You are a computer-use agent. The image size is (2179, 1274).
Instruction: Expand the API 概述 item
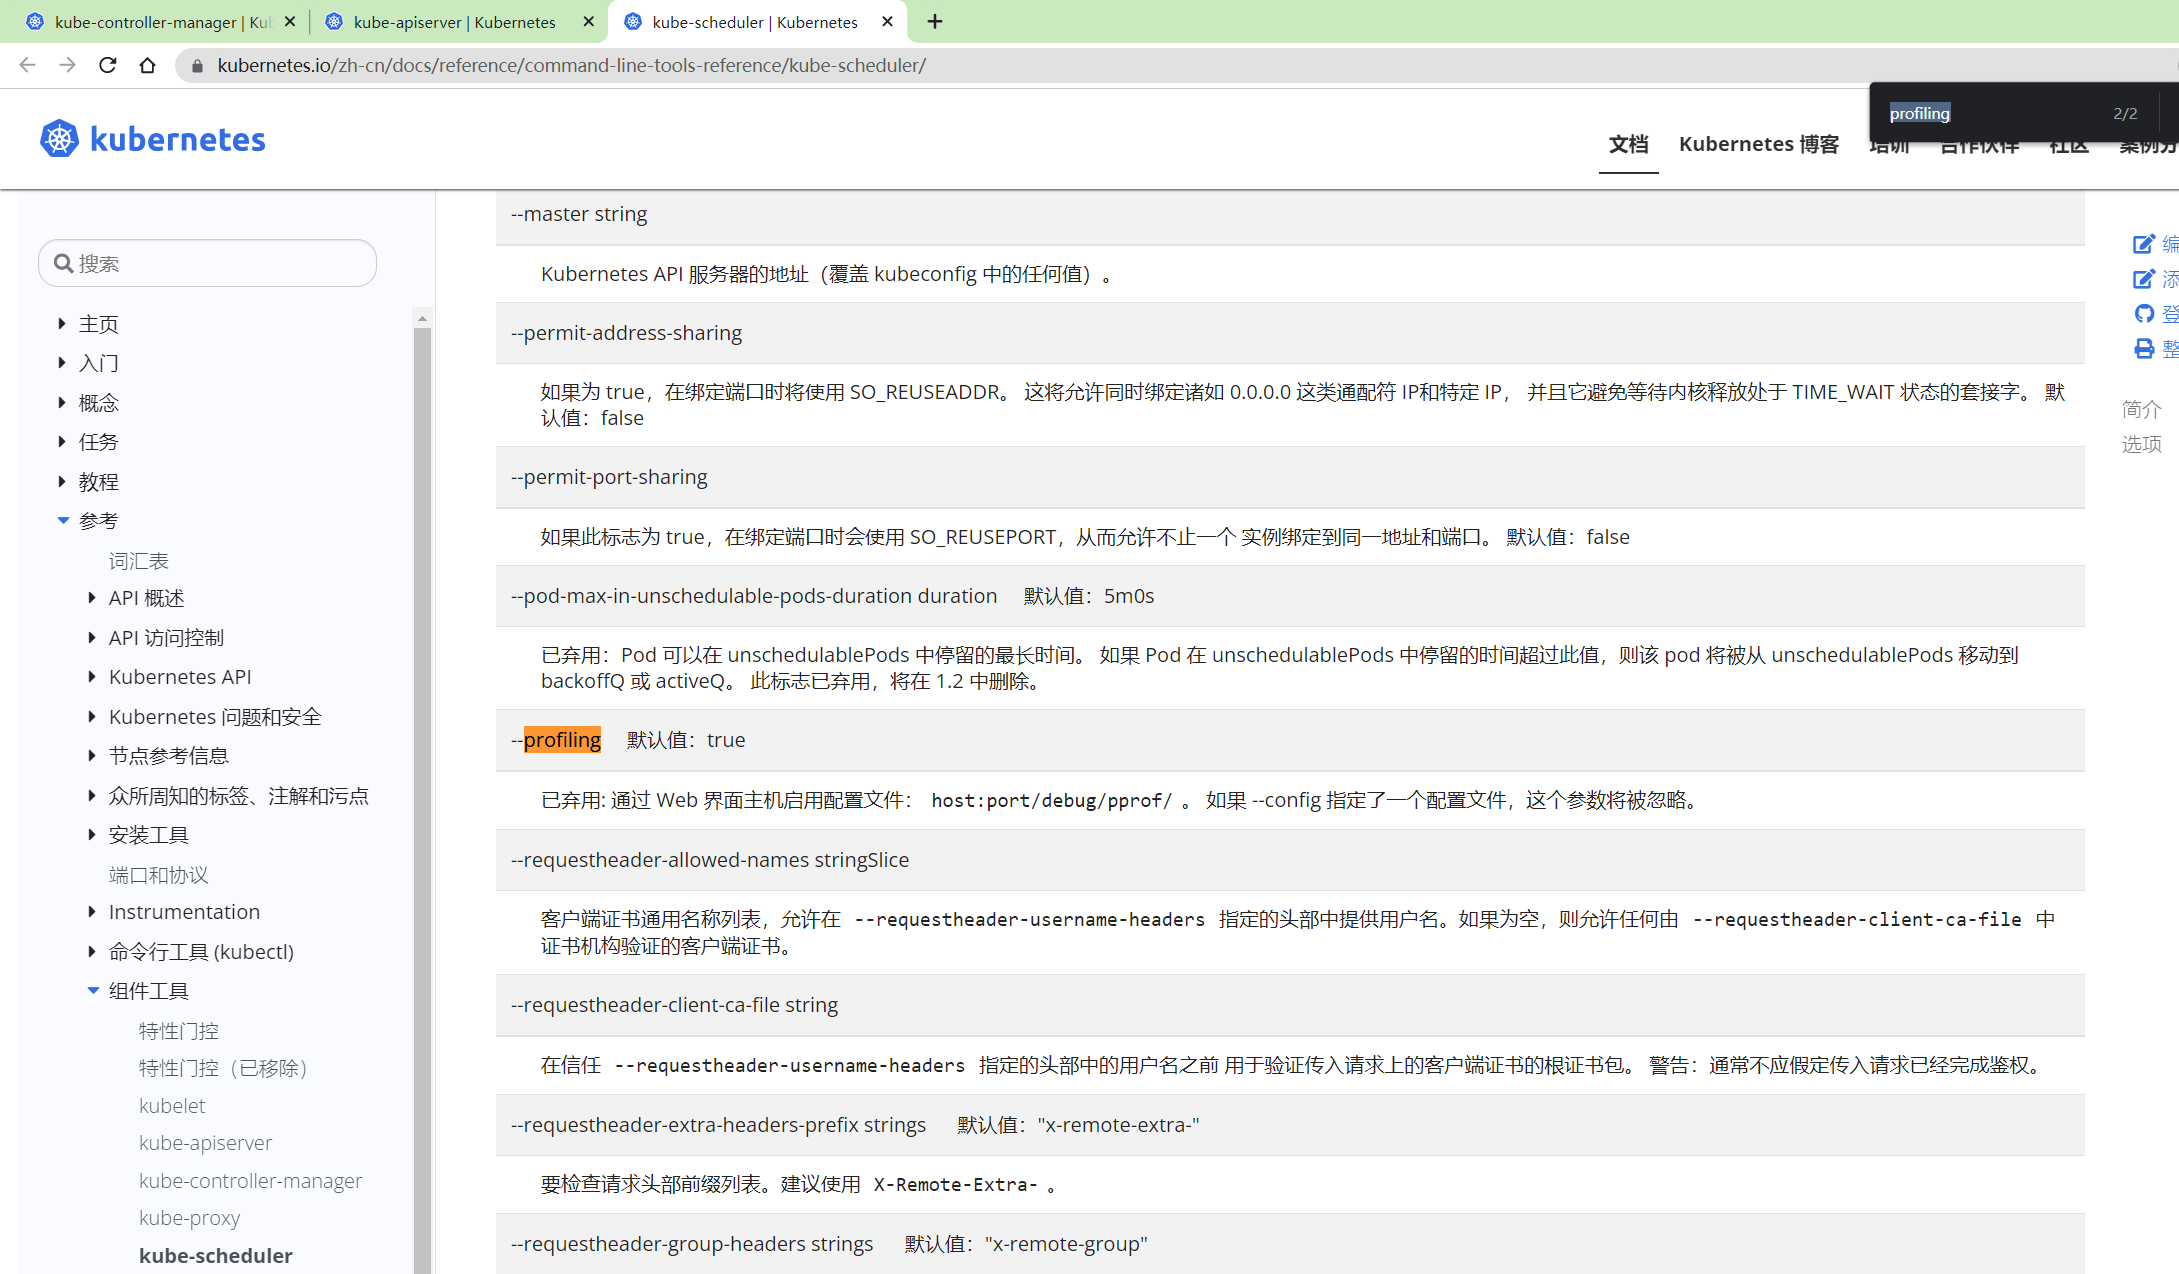click(x=92, y=598)
